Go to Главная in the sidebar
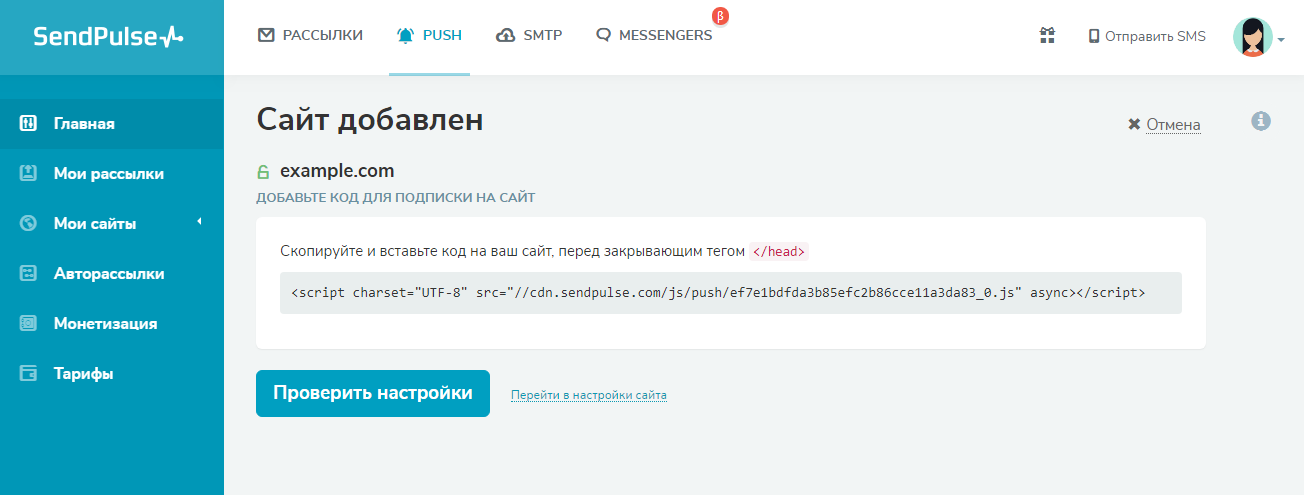This screenshot has width=1304, height=495. pos(112,124)
